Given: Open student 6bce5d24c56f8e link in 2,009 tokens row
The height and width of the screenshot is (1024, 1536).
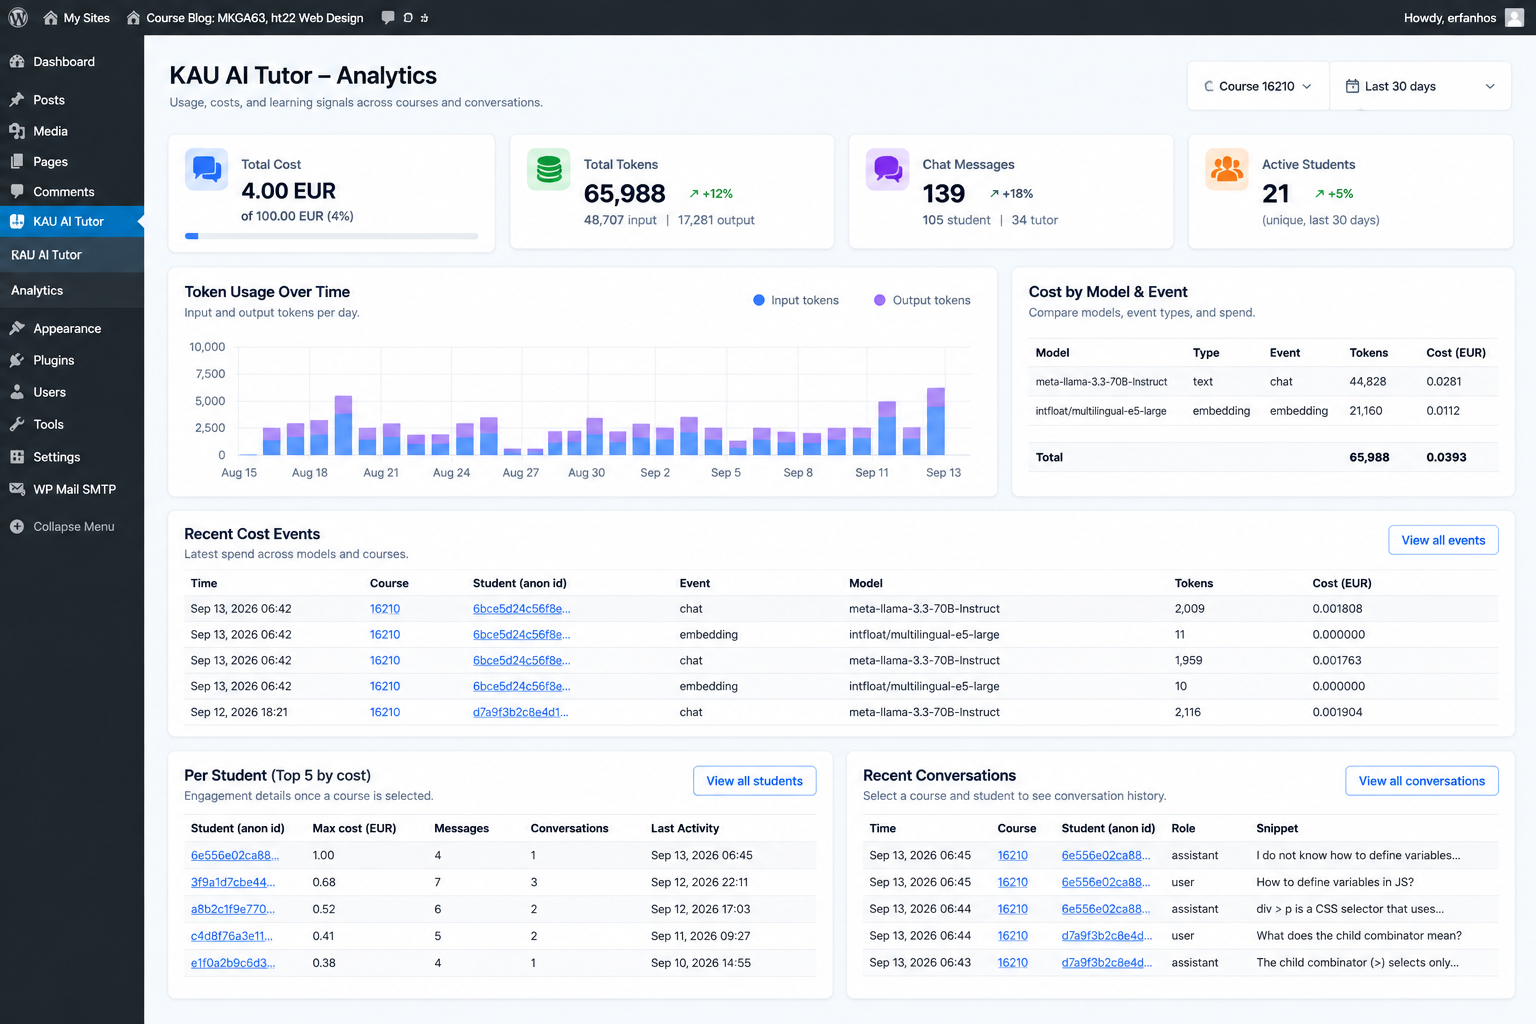Looking at the screenshot, I should coord(522,608).
